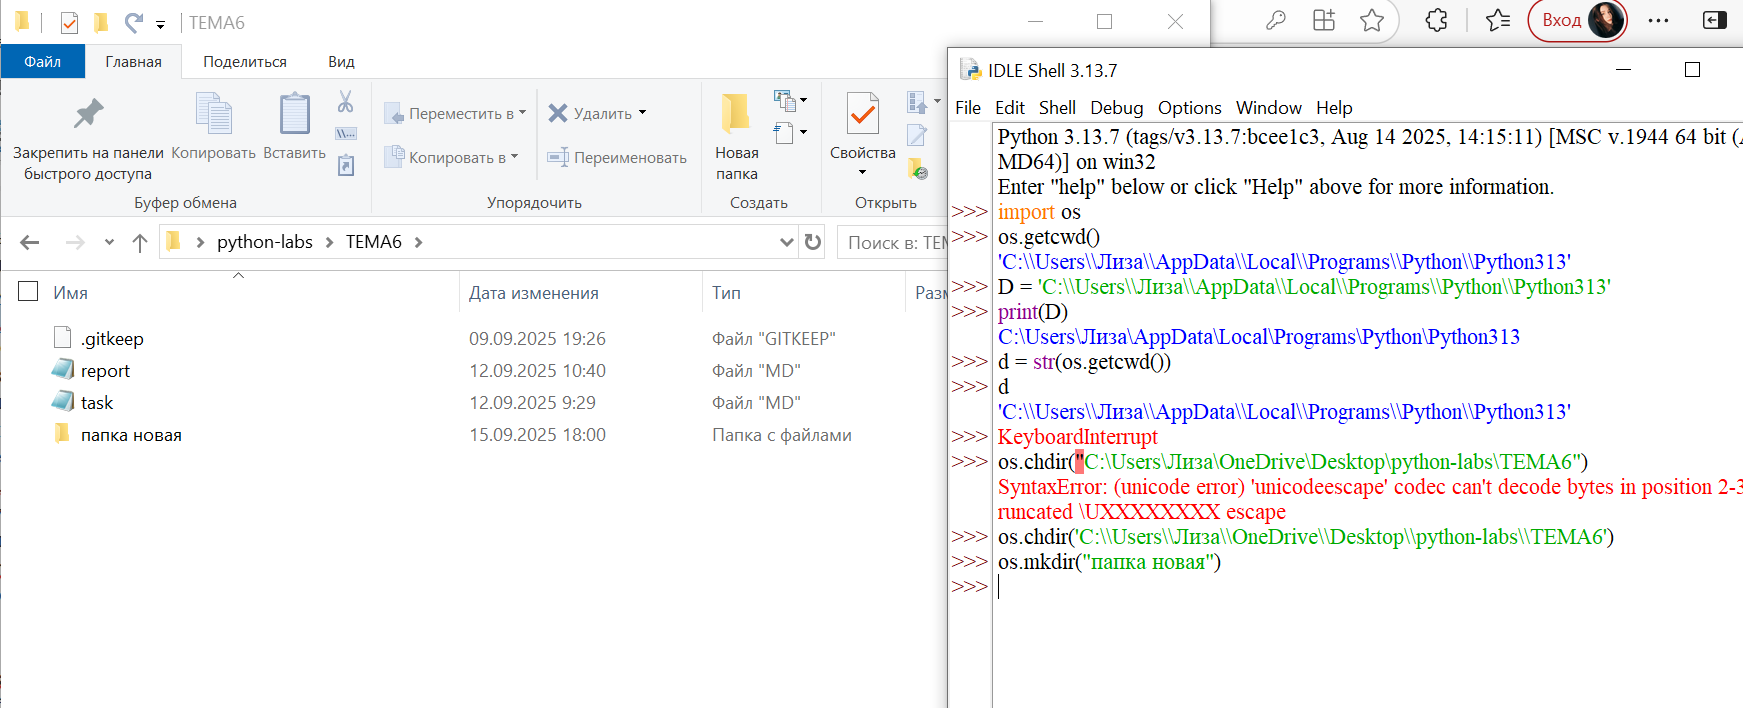Viewport: 1743px width, 723px height.
Task: Open the Options menu in IDLE
Action: pyautogui.click(x=1189, y=108)
